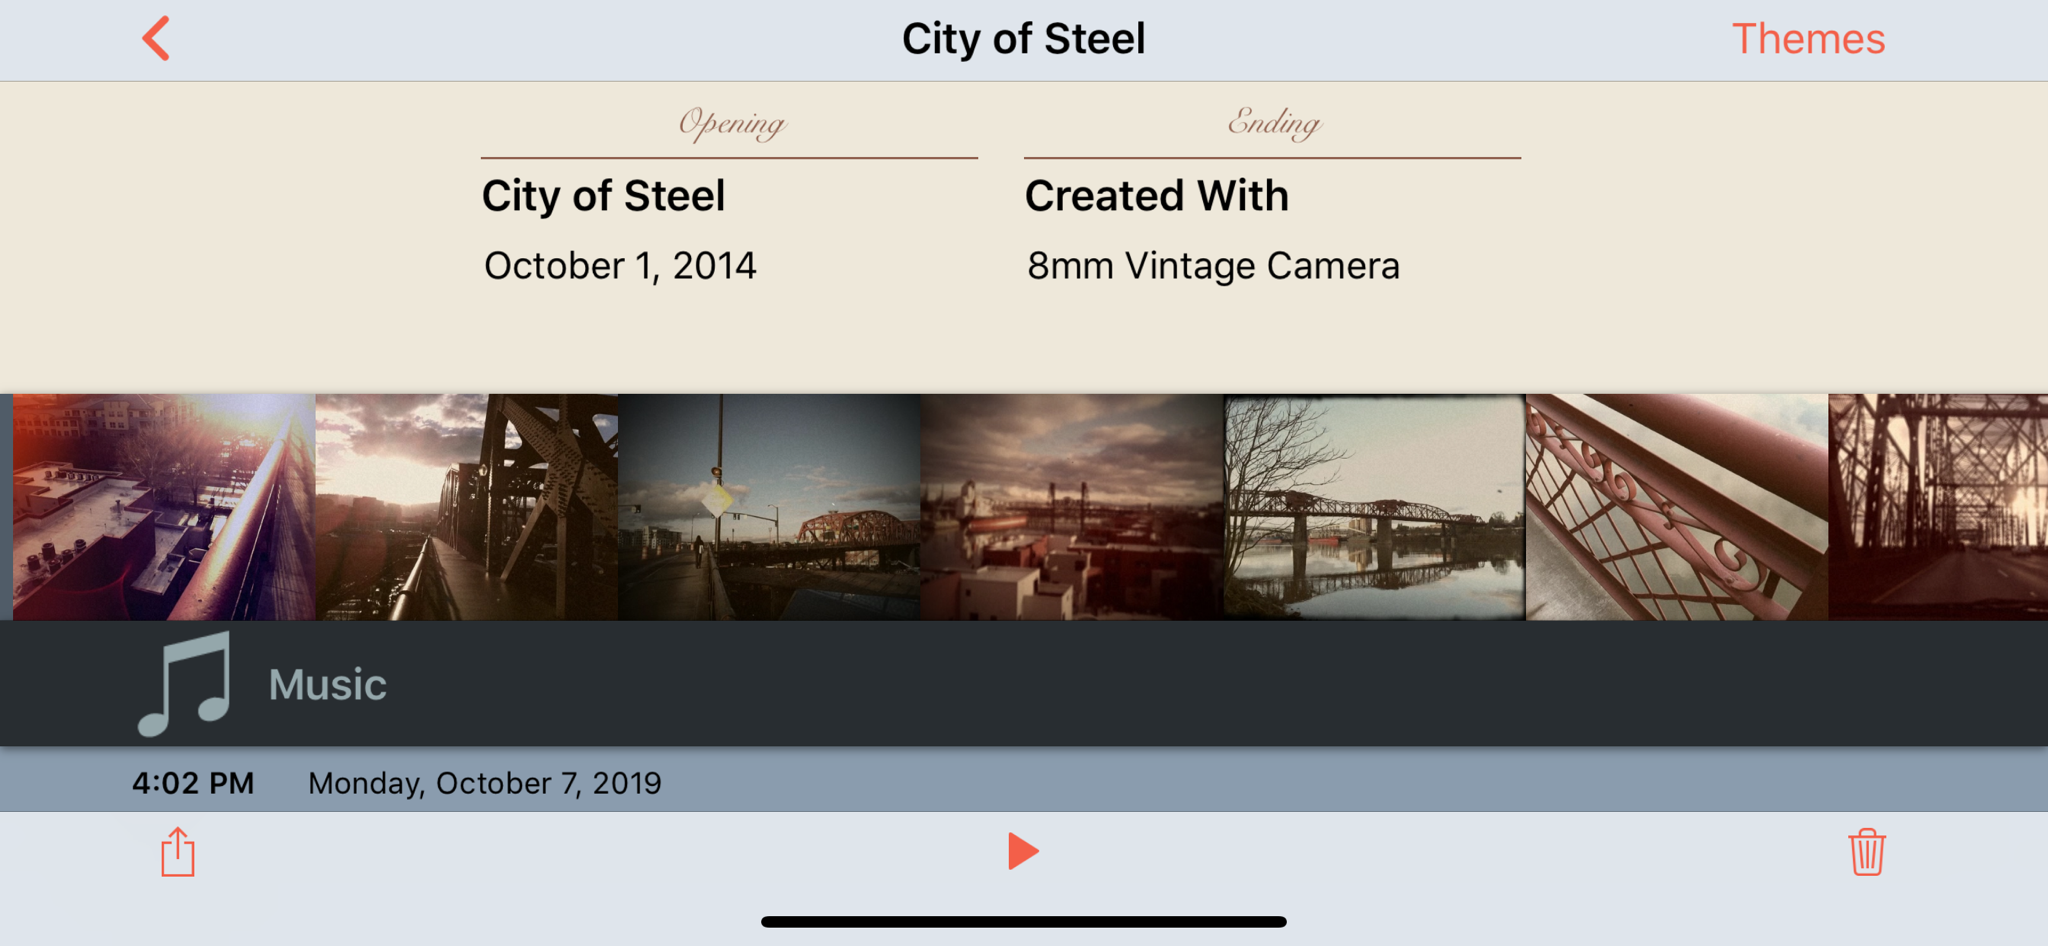
Task: Edit the opening subtitle October 1, 2014
Action: pos(620,266)
